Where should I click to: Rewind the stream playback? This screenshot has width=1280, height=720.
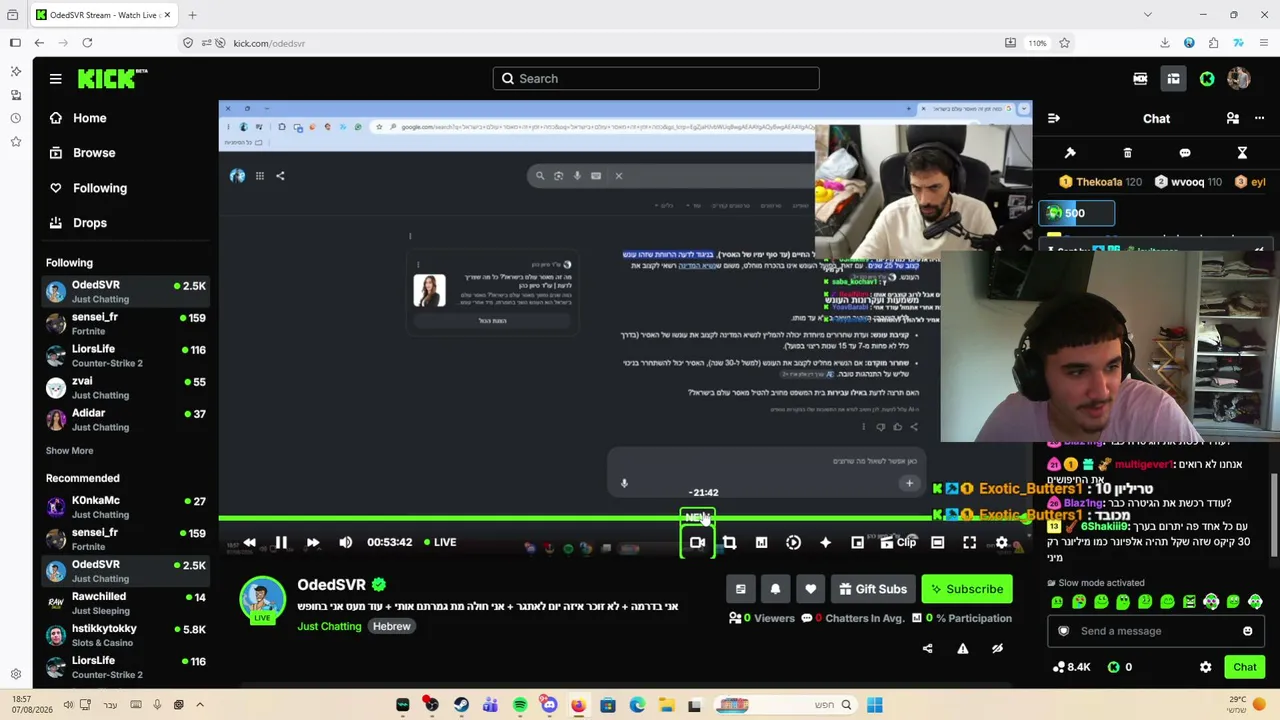pyautogui.click(x=249, y=542)
